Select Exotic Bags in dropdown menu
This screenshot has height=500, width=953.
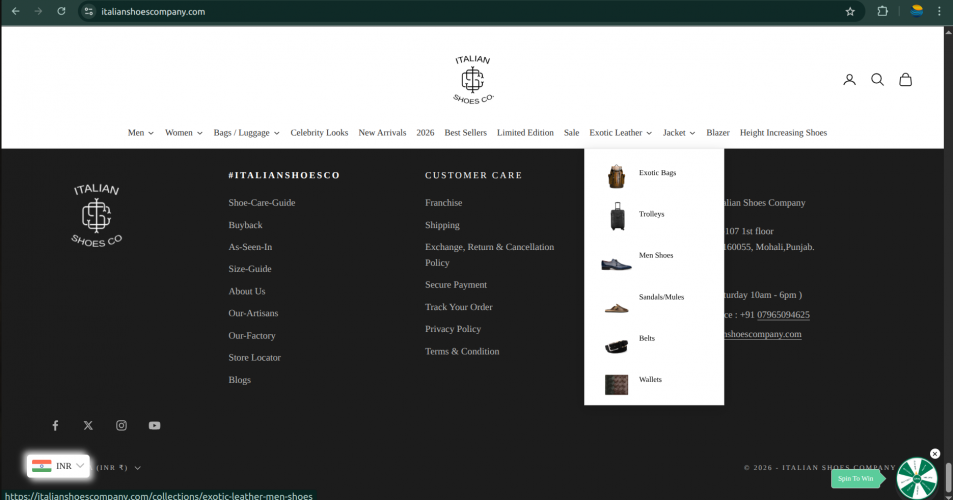[658, 173]
